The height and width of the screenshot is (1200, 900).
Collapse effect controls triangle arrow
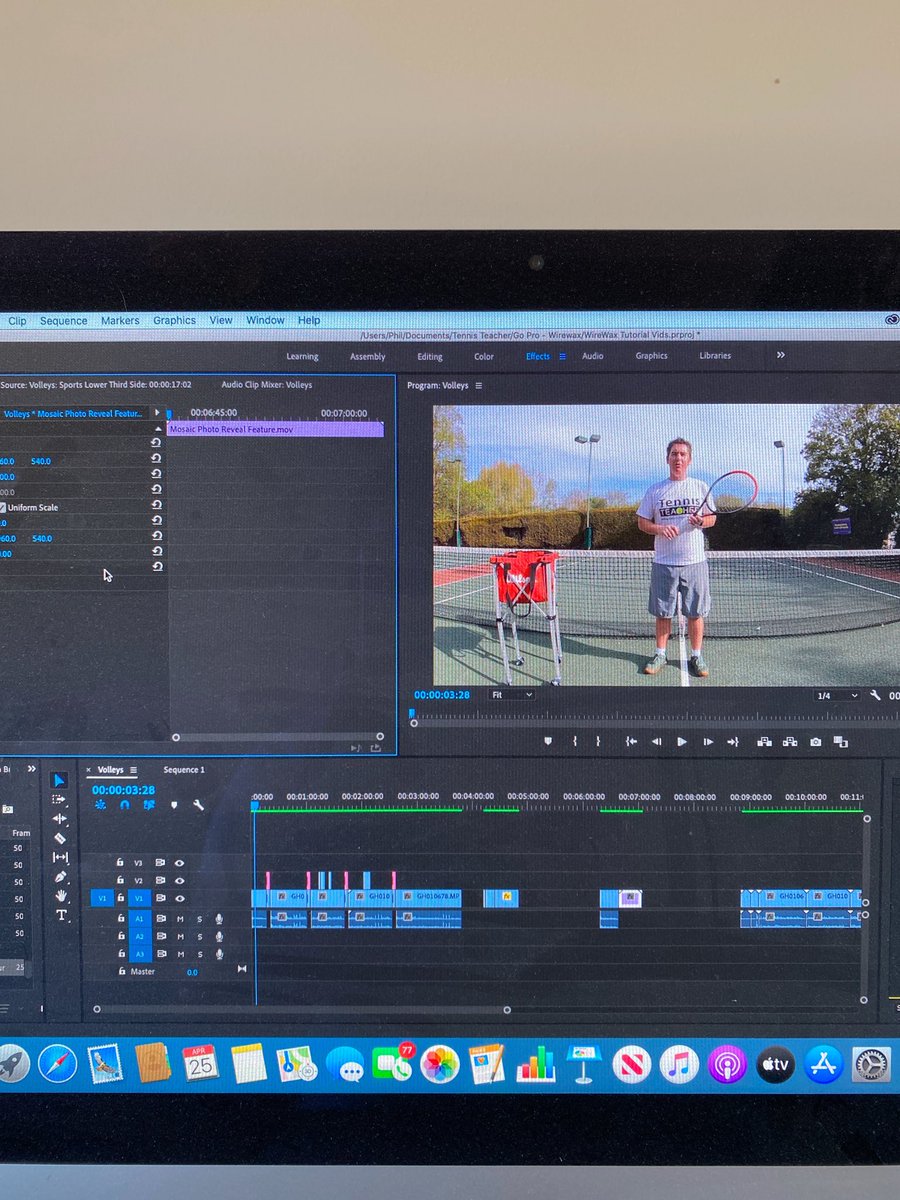tap(157, 428)
